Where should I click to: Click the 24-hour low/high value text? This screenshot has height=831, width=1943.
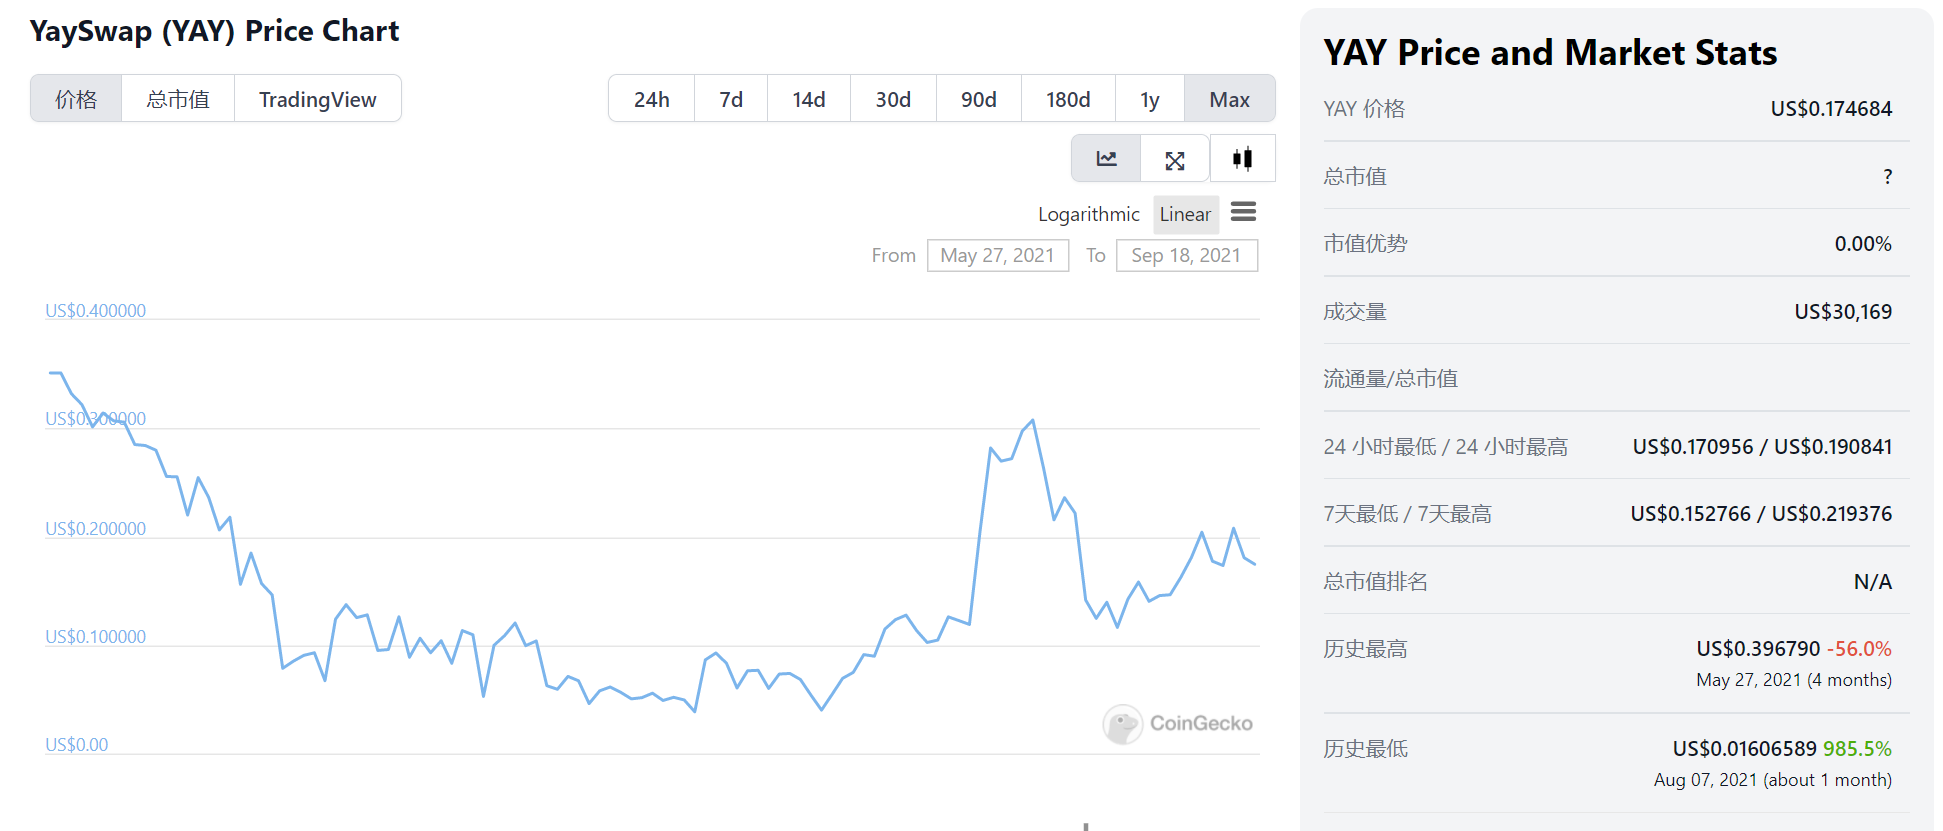1762,446
